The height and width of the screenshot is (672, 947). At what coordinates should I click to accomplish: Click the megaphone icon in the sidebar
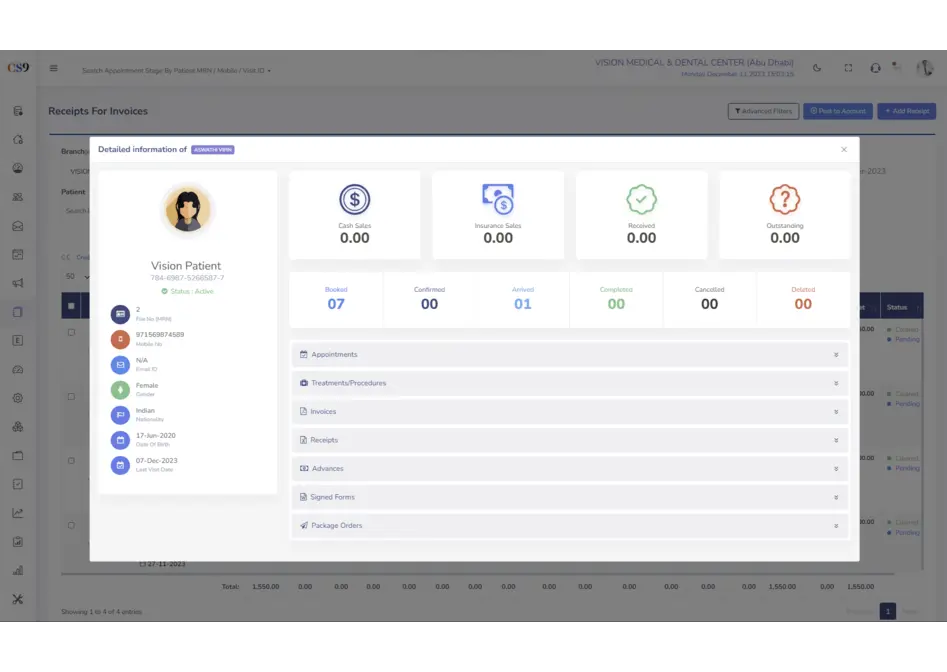pyautogui.click(x=18, y=283)
